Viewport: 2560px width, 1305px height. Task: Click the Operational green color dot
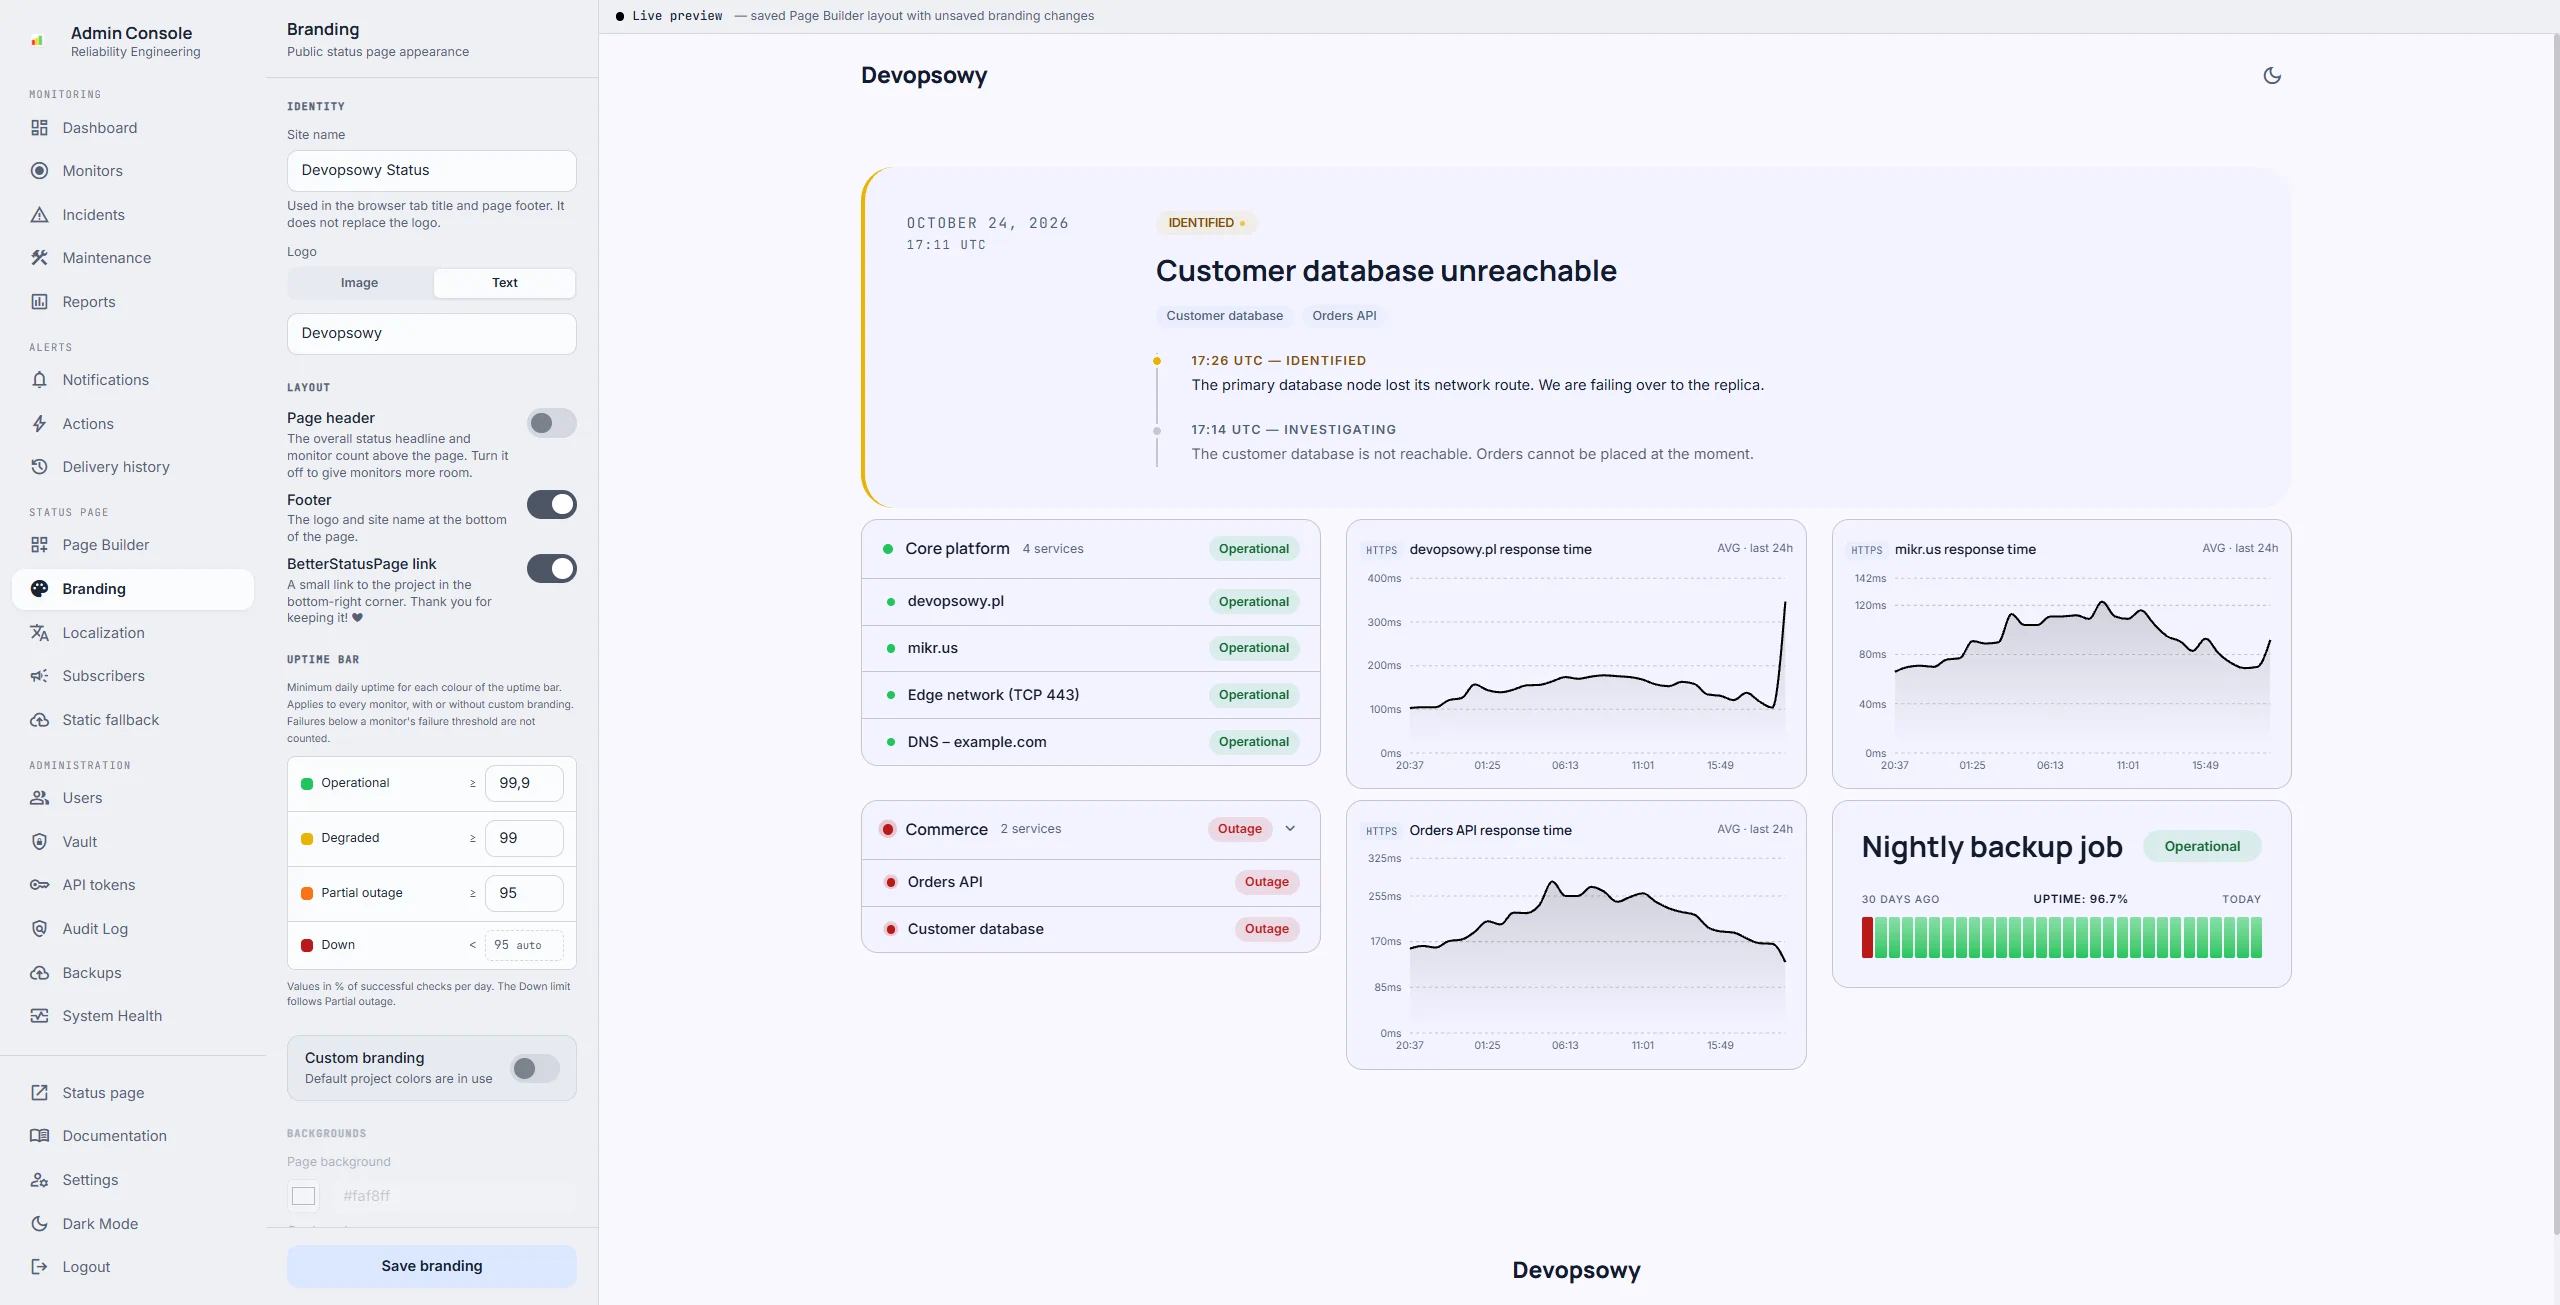coord(307,784)
